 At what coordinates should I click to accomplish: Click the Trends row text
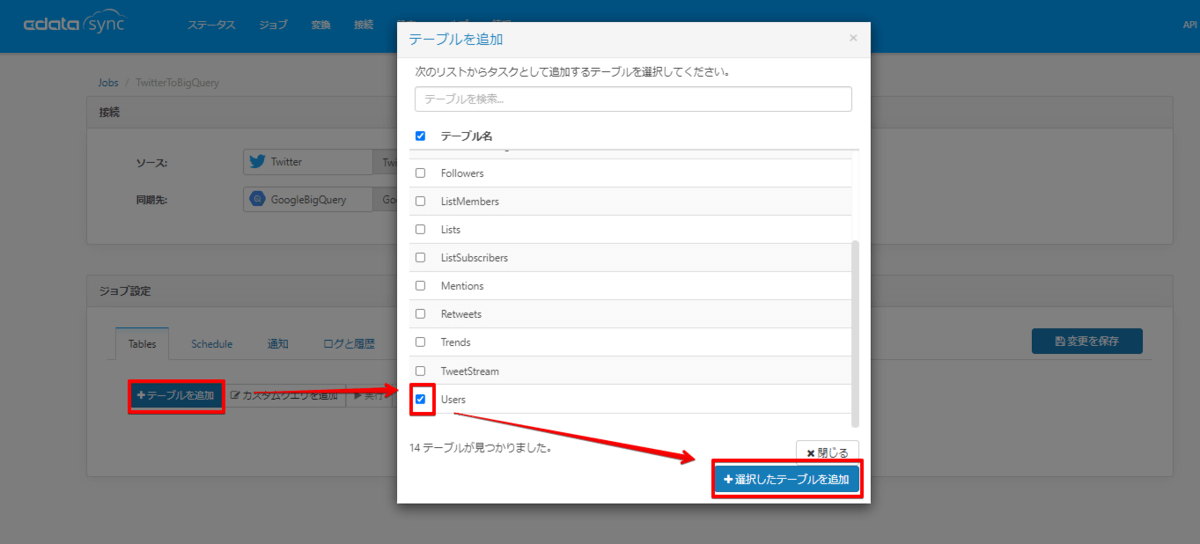[455, 342]
